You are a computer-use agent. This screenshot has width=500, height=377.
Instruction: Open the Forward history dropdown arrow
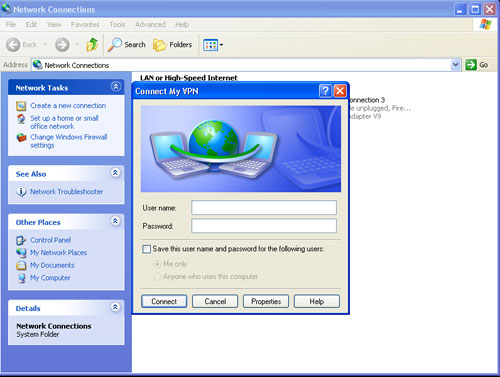point(77,44)
